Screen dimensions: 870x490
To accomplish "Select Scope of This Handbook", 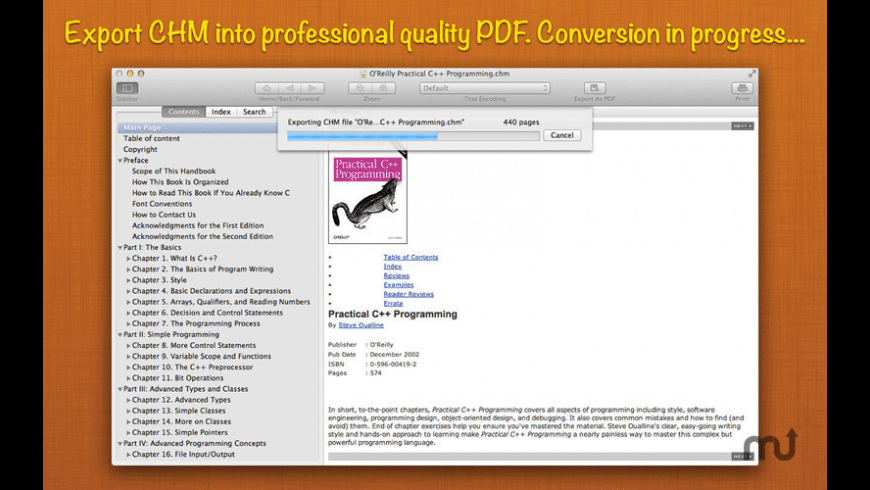I will pos(174,171).
